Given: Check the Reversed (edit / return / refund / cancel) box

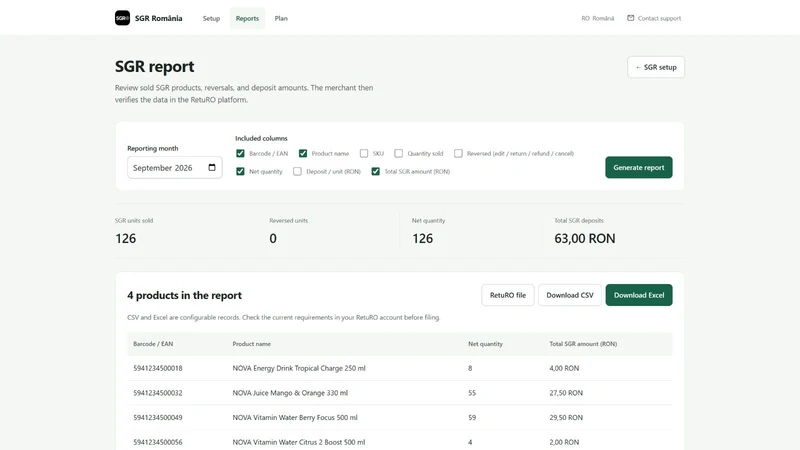Looking at the screenshot, I should click(x=458, y=153).
